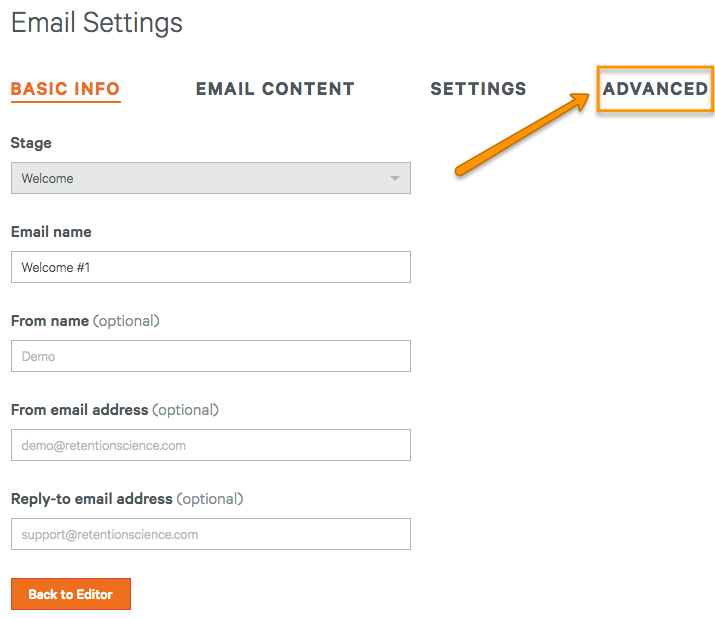Click the optional text beside From name
Screen dimensions: 715x619
tap(126, 321)
